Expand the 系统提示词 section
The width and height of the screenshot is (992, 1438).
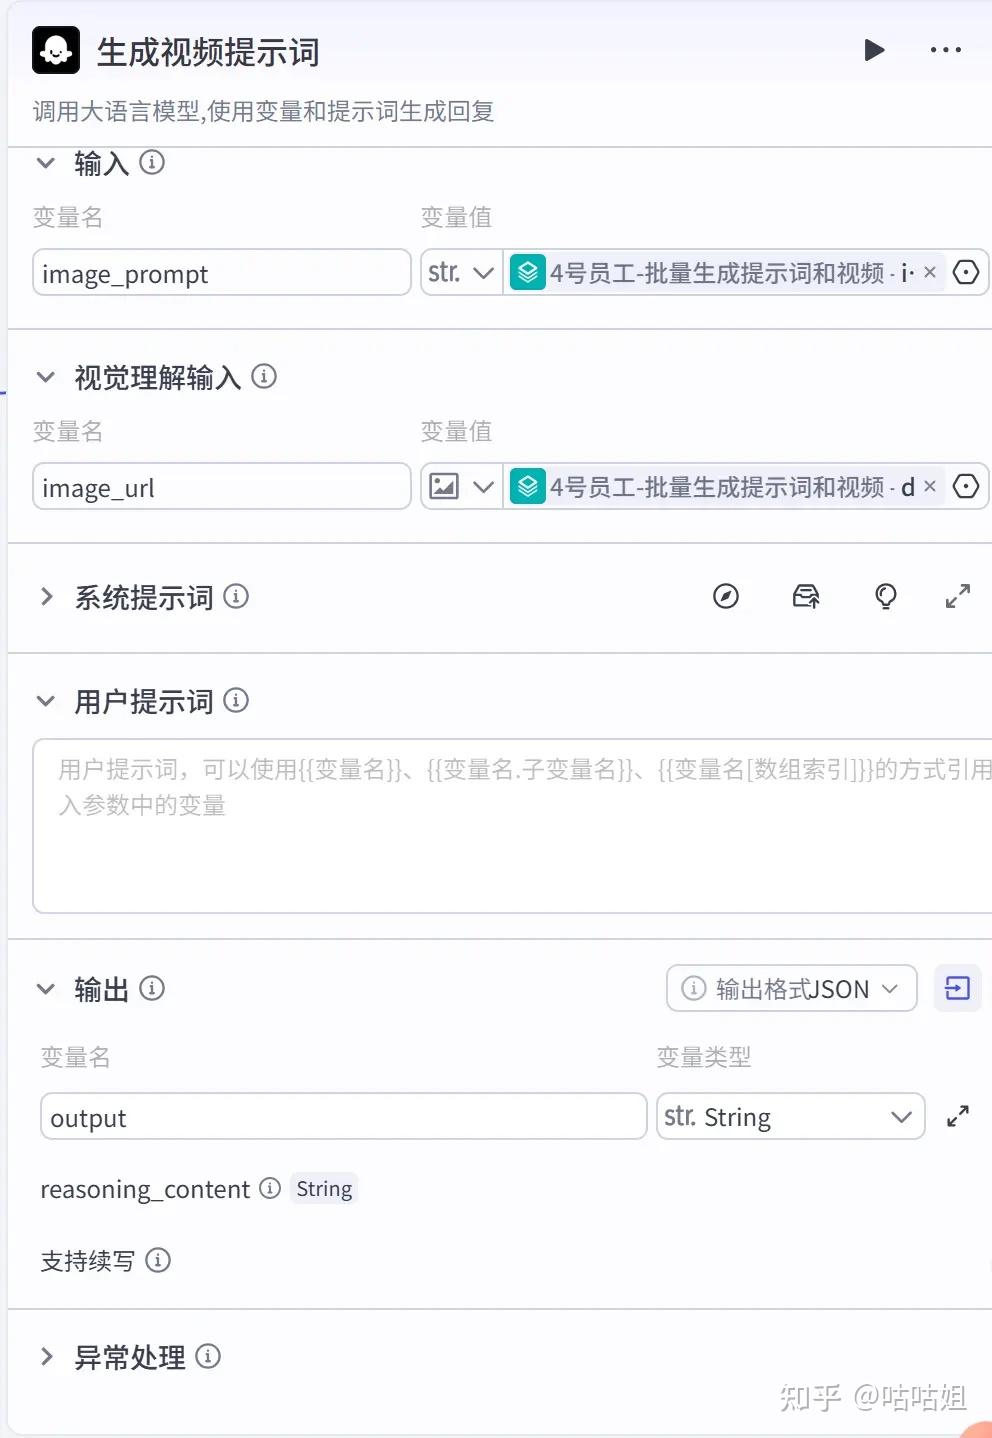(46, 597)
